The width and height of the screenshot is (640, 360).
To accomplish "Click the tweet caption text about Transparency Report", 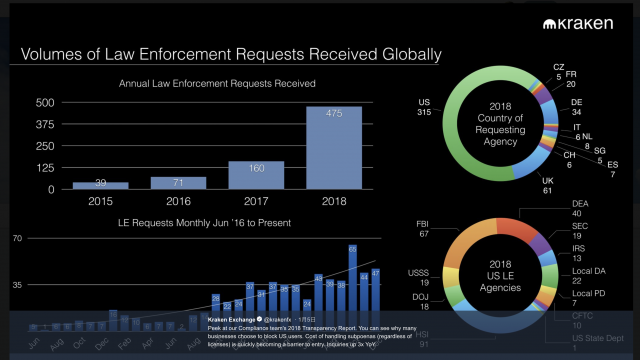I will click(312, 336).
